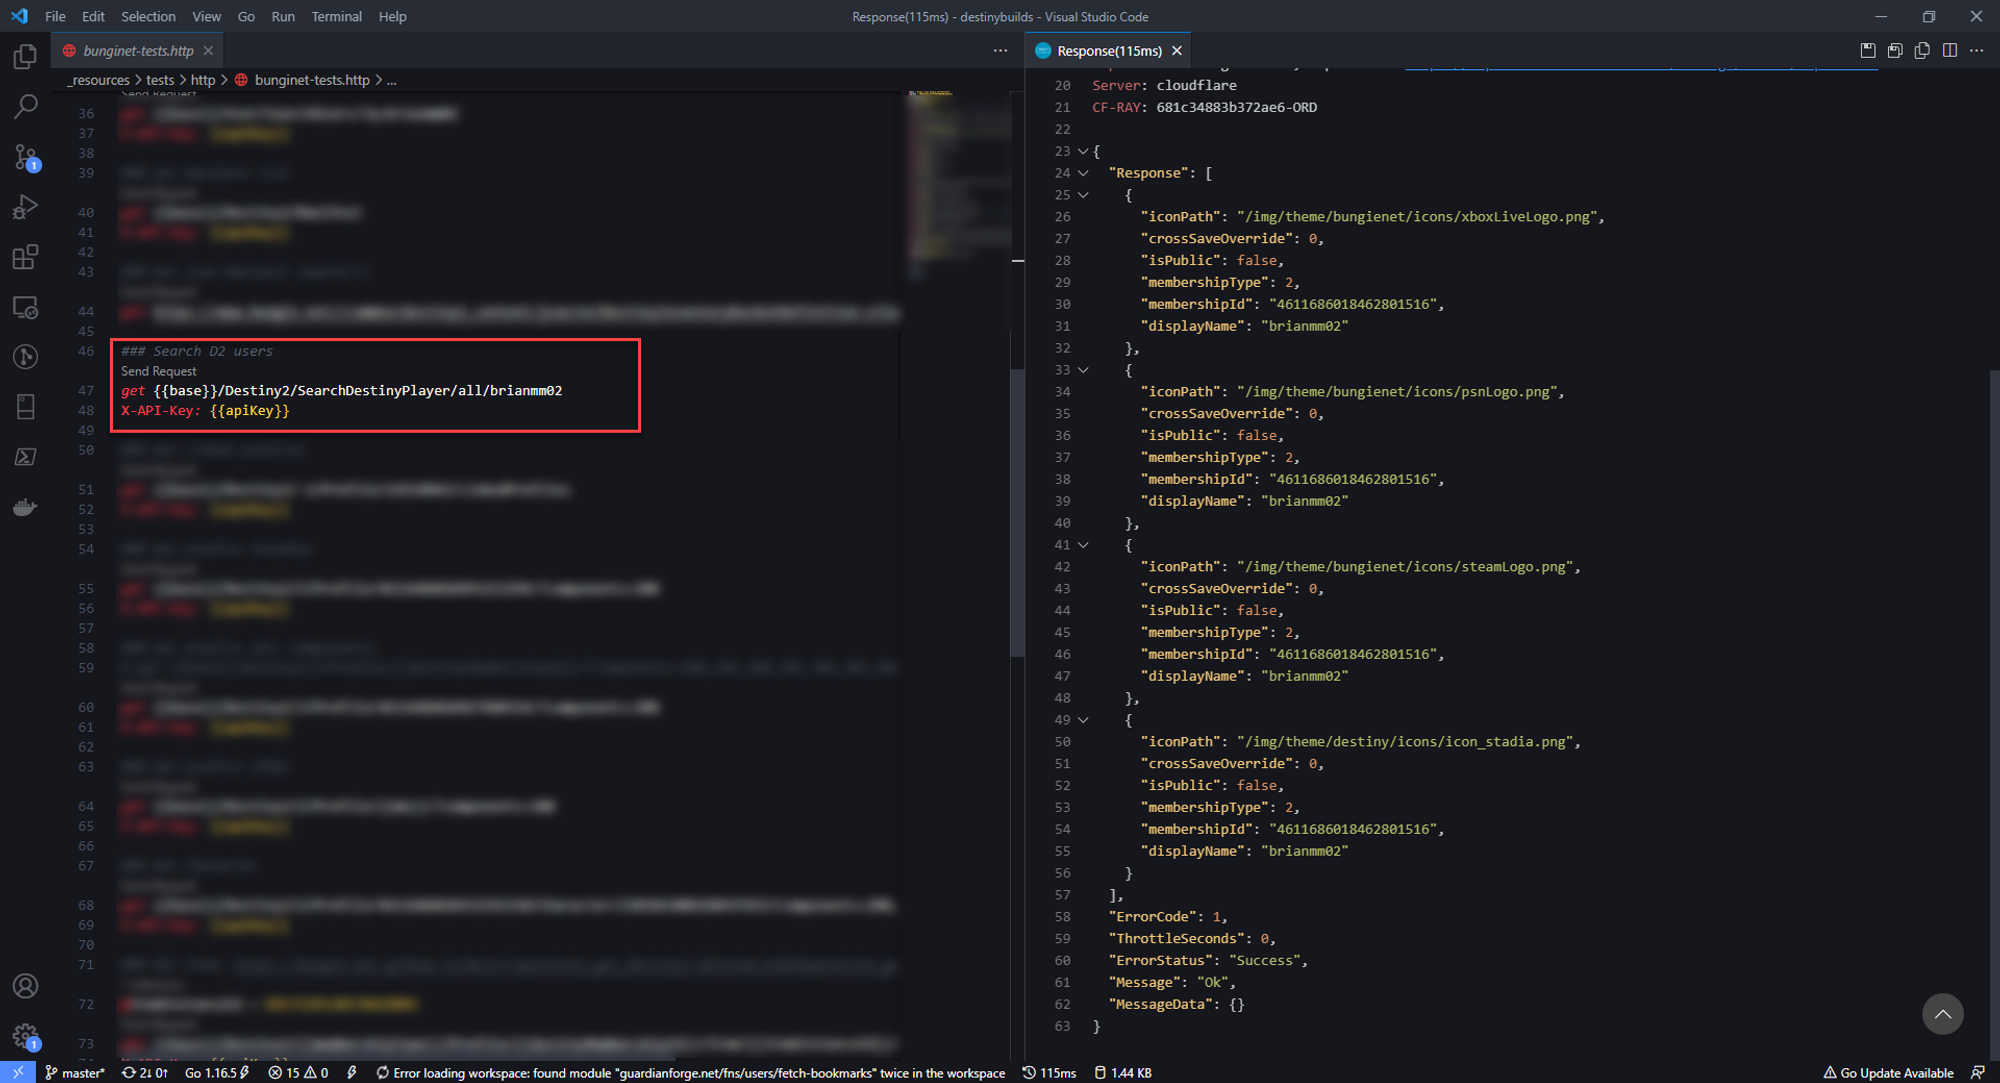Click the breadcrumb ellipsis symbol segment
Image resolution: width=2000 pixels, height=1083 pixels.
tap(392, 80)
